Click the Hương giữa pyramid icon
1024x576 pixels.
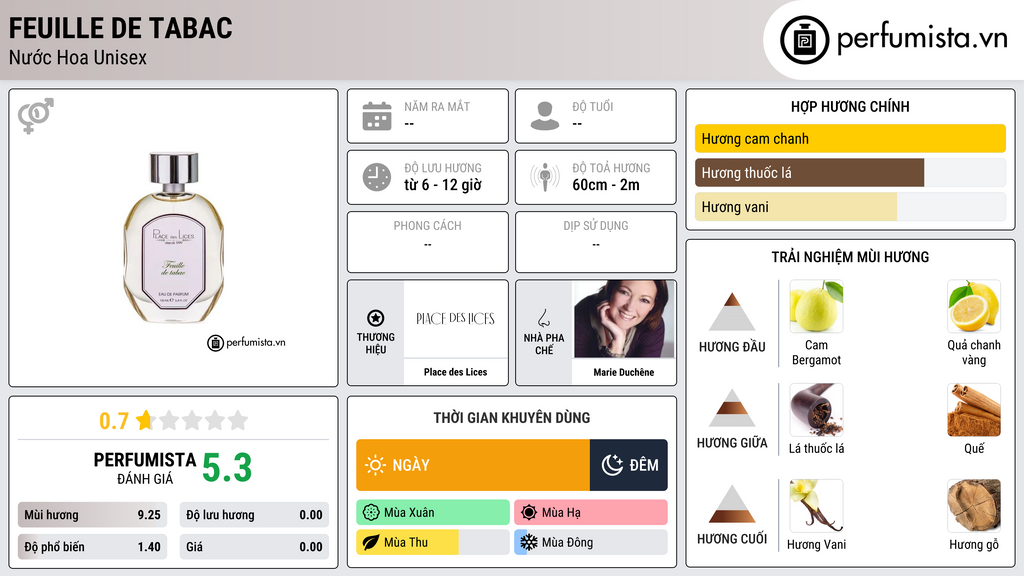tap(732, 408)
